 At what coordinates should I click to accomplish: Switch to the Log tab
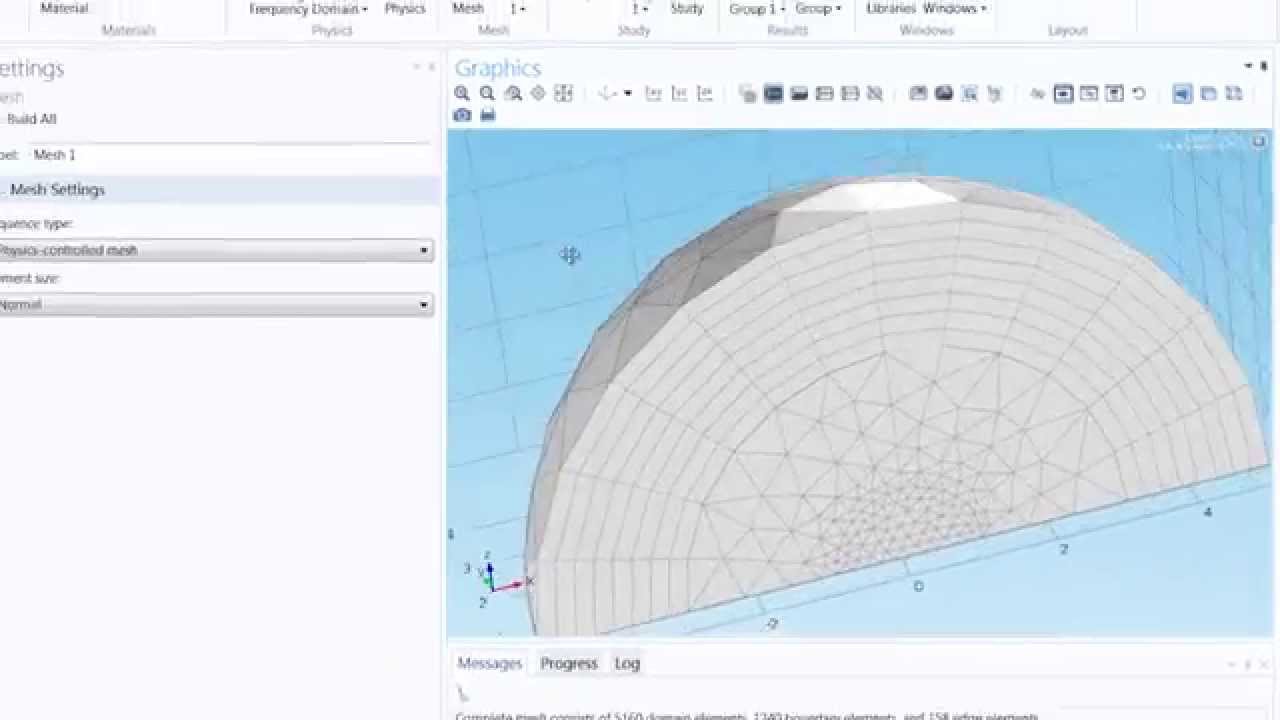[x=627, y=663]
